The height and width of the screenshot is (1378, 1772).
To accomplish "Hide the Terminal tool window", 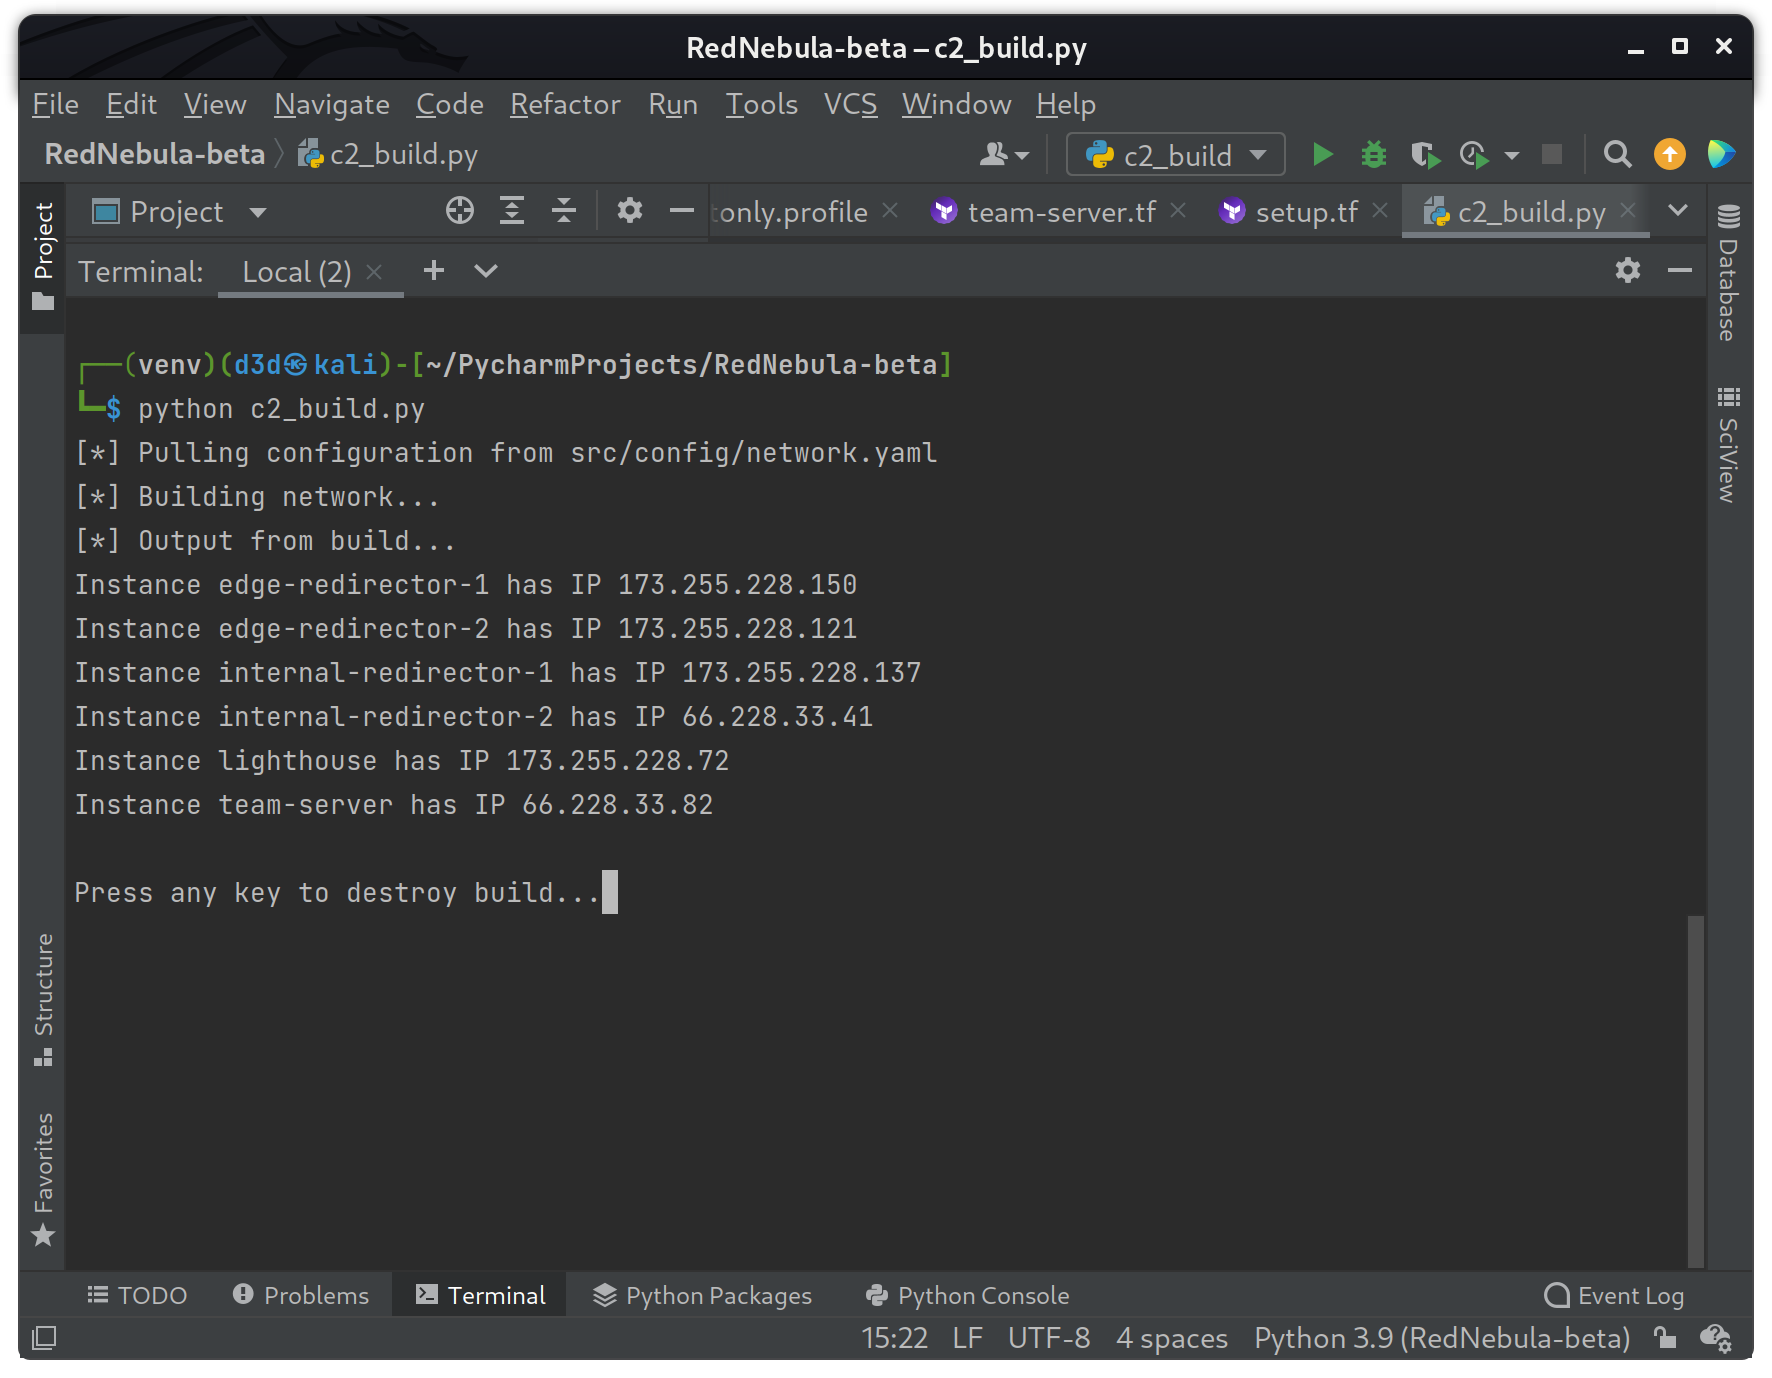I will [1680, 270].
